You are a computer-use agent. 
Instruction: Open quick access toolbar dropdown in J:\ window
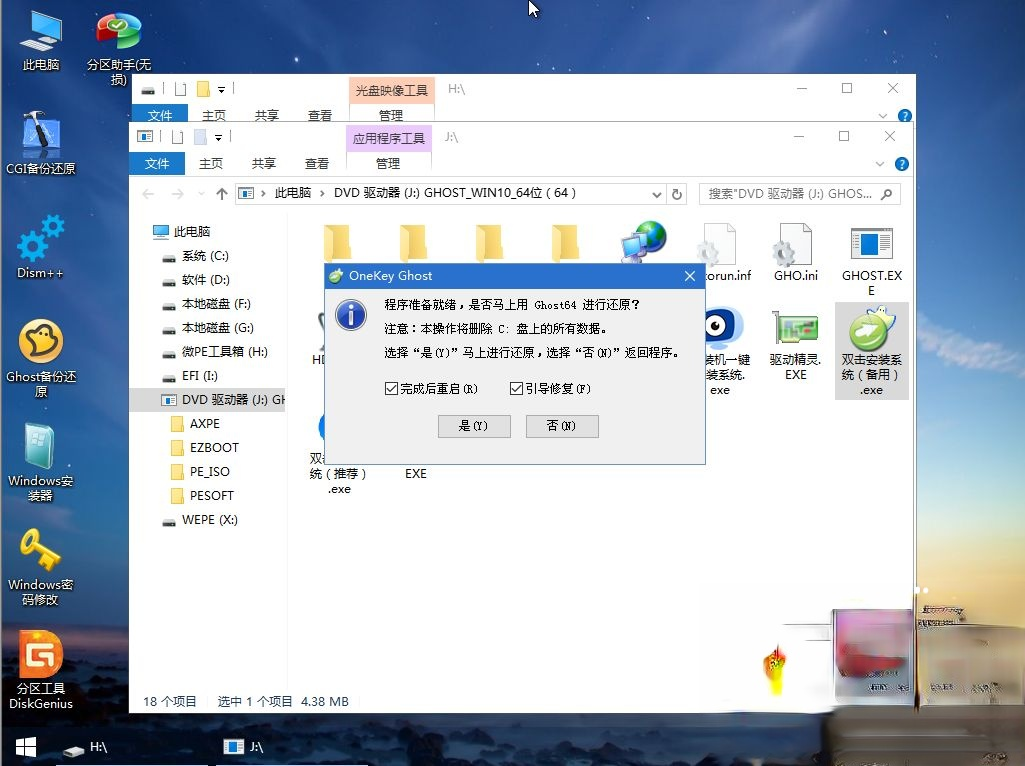pyautogui.click(x=218, y=137)
